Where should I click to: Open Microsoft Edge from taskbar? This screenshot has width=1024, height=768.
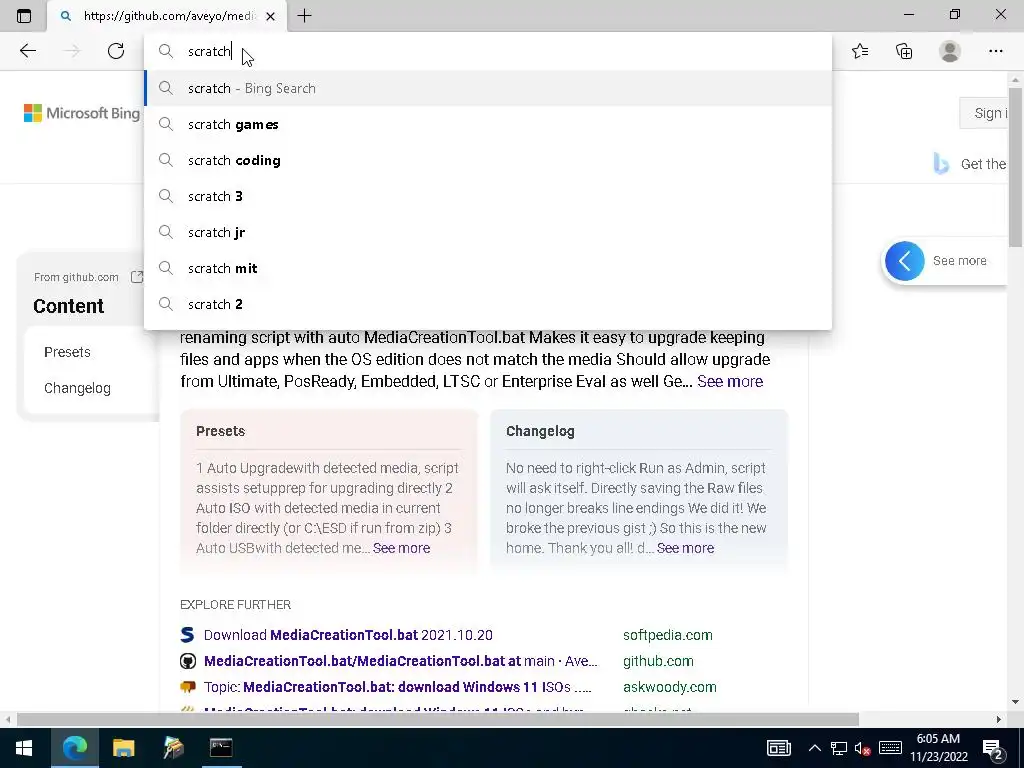pyautogui.click(x=74, y=748)
